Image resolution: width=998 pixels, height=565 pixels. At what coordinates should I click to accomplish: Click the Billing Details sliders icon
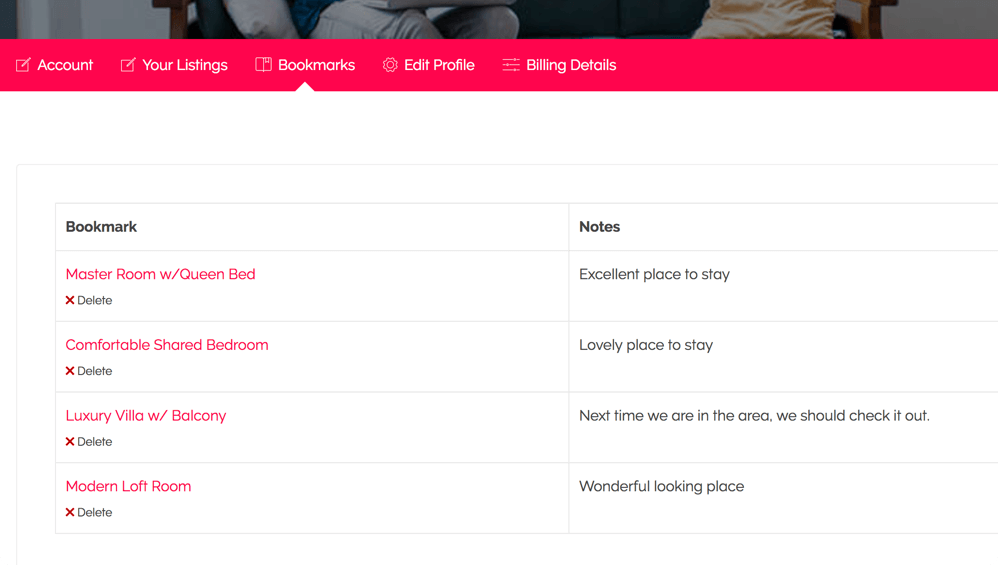coord(511,65)
